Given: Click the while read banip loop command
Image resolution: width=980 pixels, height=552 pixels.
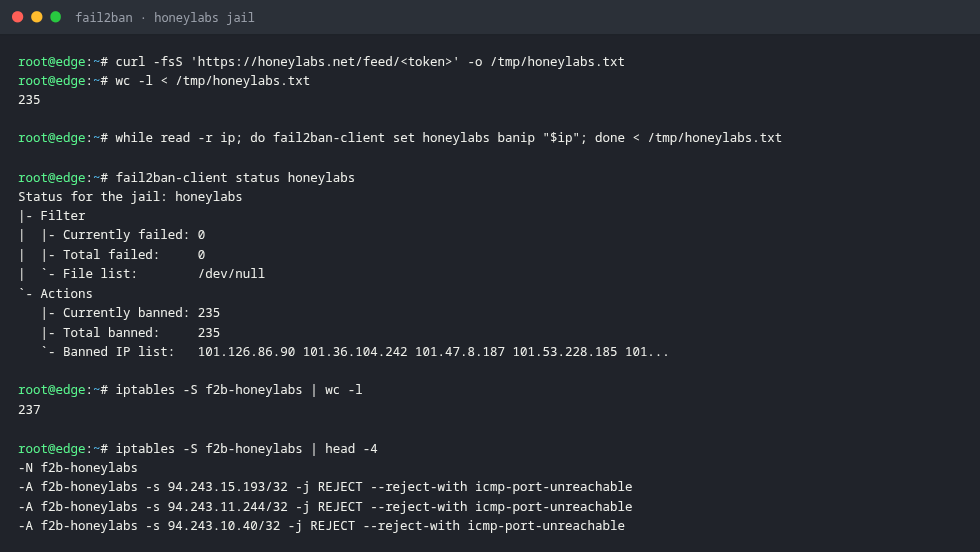Looking at the screenshot, I should (x=448, y=138).
